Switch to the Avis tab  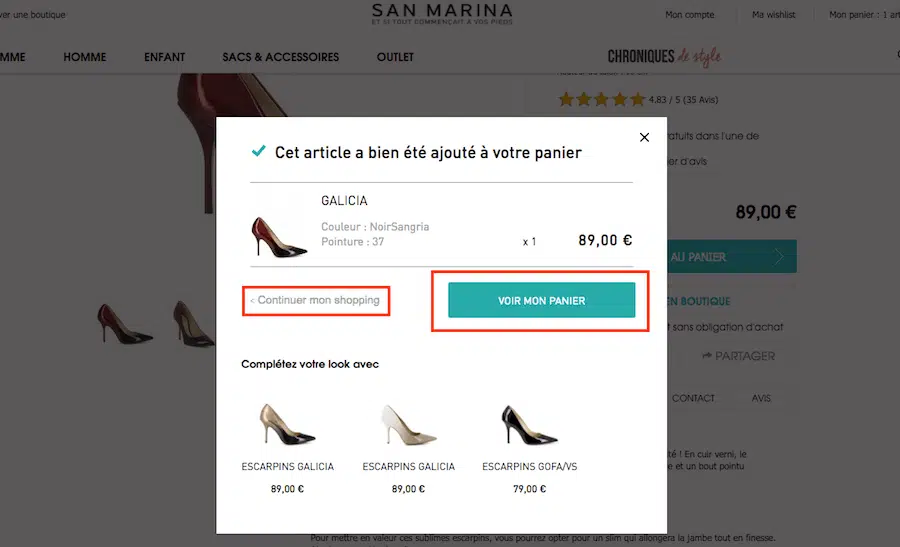click(x=761, y=398)
